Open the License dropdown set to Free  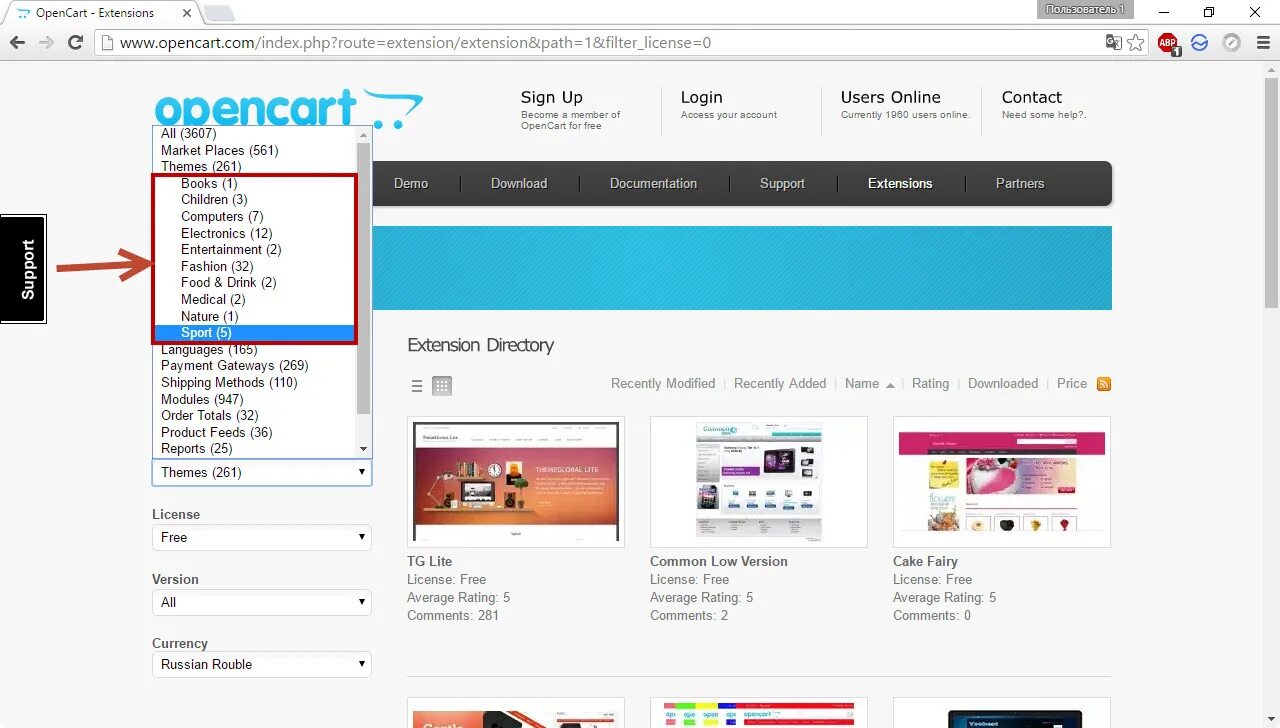[262, 537]
